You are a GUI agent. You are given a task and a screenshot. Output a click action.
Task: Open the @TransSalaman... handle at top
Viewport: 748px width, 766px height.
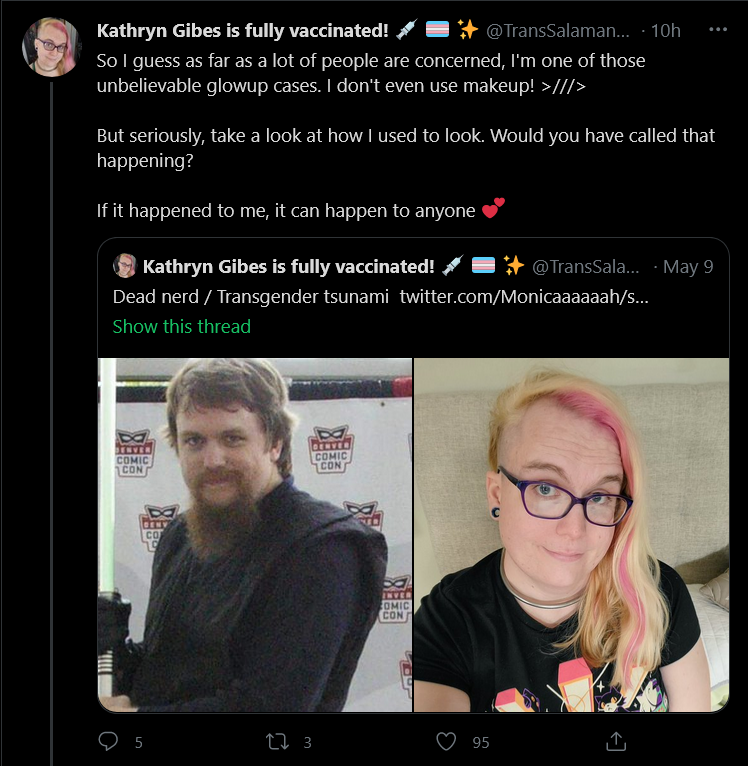(x=557, y=31)
